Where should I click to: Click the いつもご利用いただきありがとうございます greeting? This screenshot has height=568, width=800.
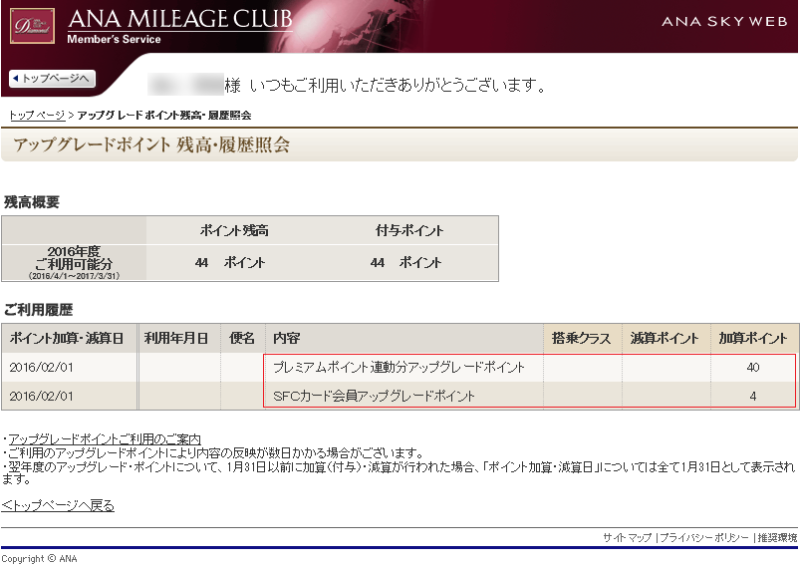[x=398, y=85]
